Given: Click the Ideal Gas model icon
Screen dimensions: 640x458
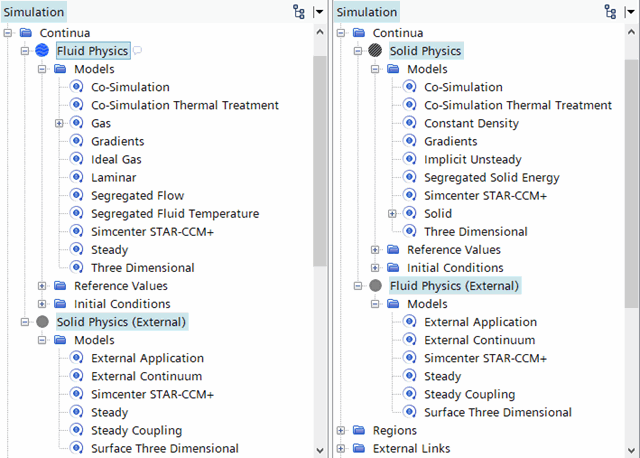Looking at the screenshot, I should [77, 160].
